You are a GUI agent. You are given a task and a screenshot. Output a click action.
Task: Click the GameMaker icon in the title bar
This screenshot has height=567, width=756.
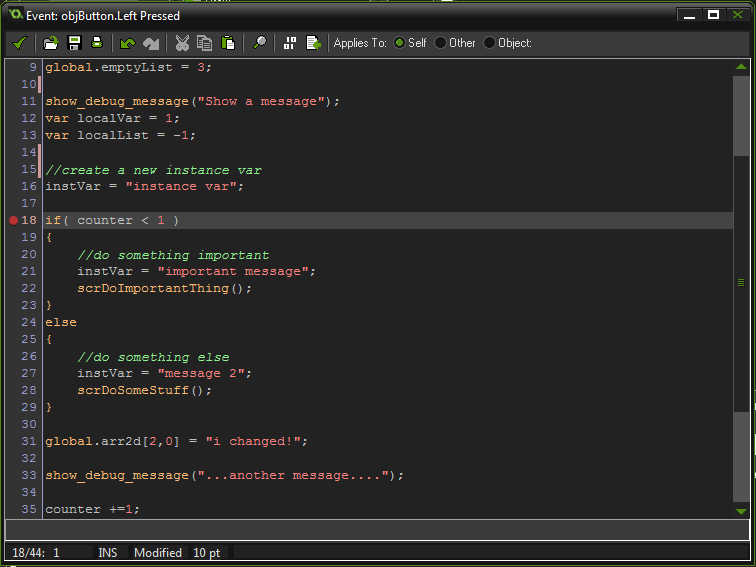tap(15, 14)
